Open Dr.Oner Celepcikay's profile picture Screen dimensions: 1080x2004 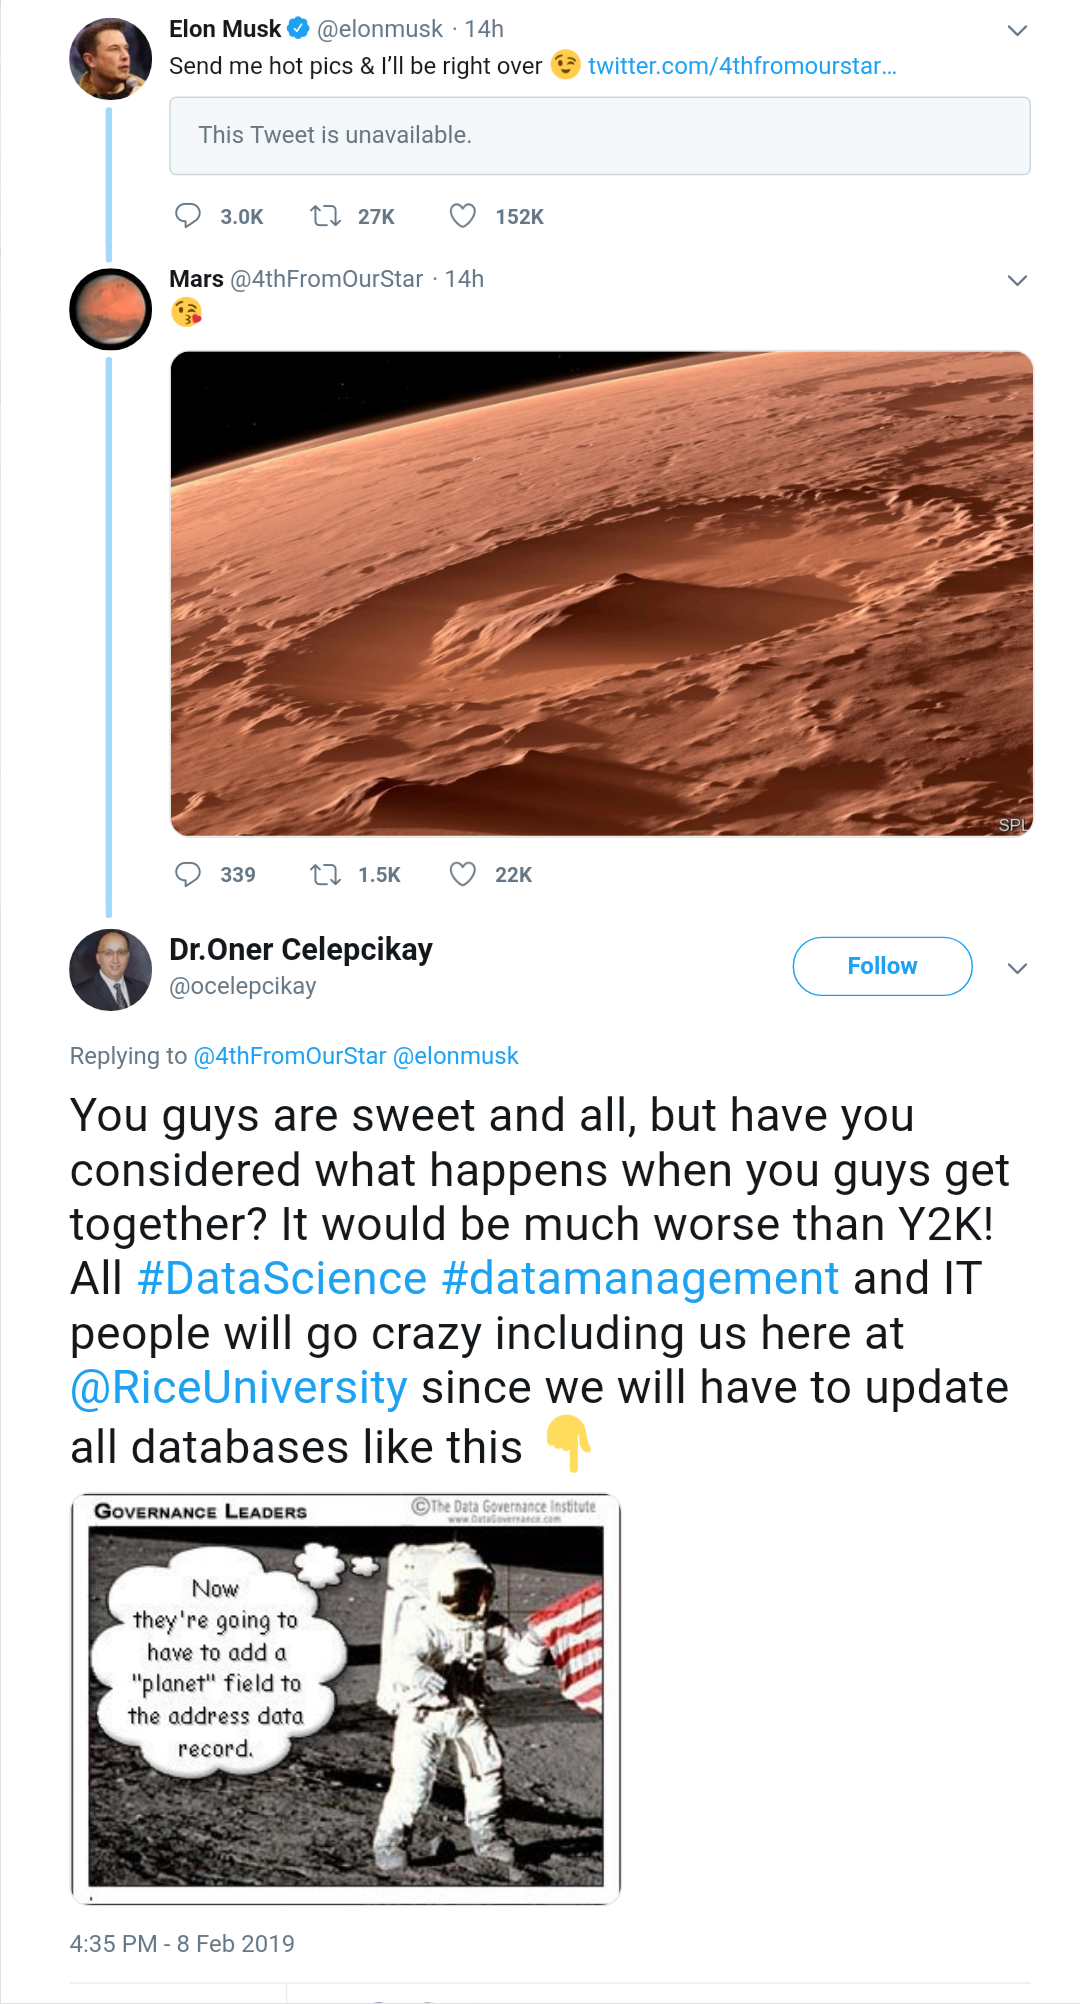(x=110, y=970)
